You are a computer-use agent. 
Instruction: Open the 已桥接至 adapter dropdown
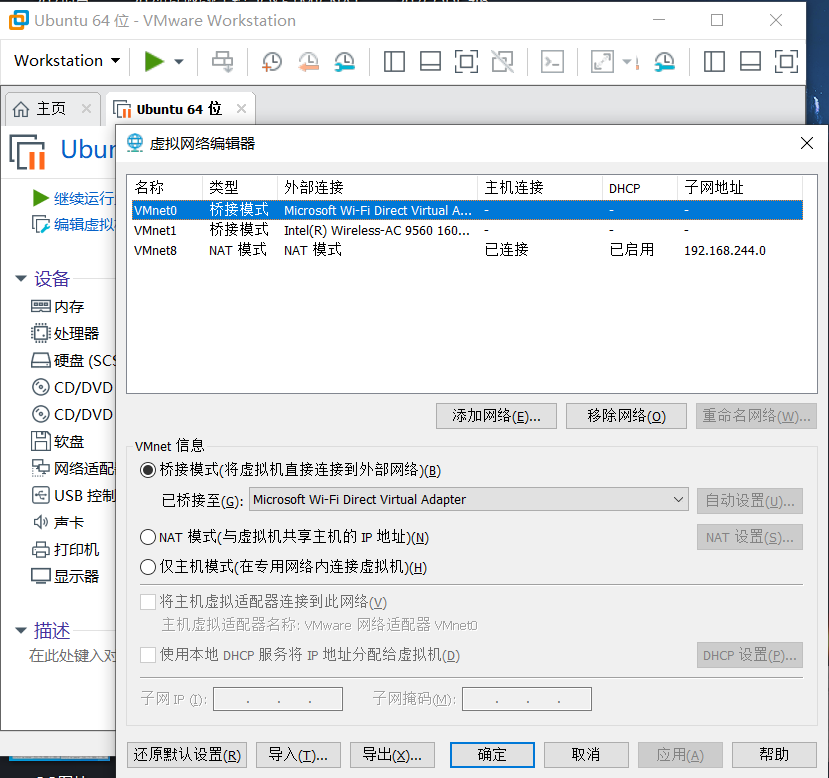coord(468,499)
